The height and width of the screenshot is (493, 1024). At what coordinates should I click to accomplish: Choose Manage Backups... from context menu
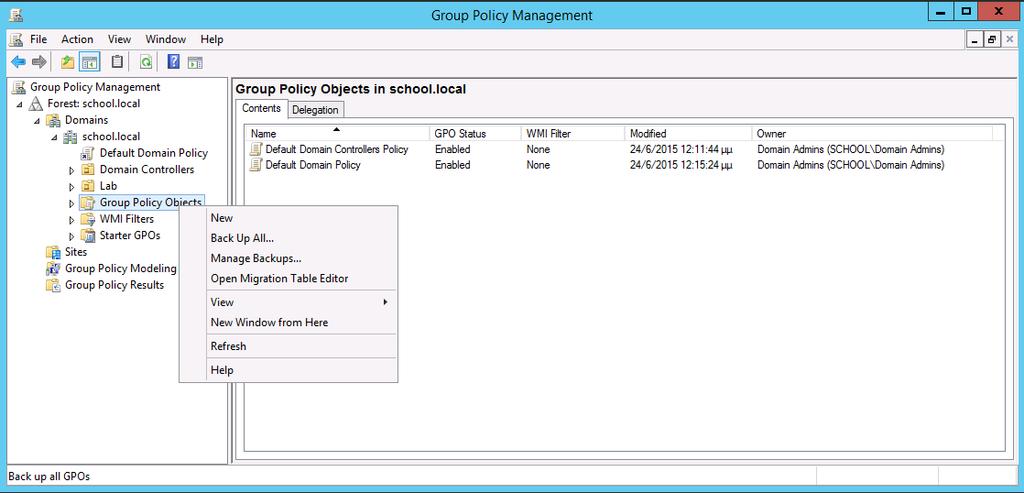click(x=288, y=259)
